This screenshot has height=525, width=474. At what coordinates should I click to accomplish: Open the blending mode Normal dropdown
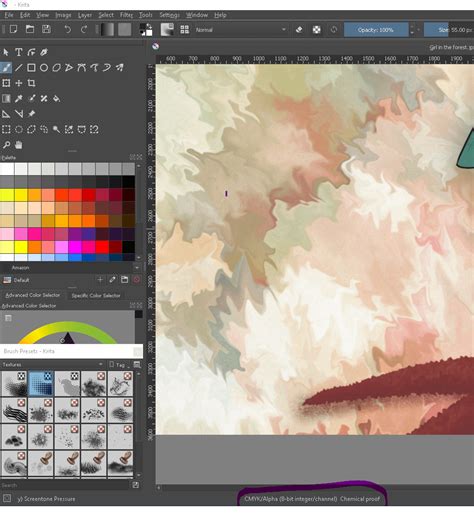(240, 30)
